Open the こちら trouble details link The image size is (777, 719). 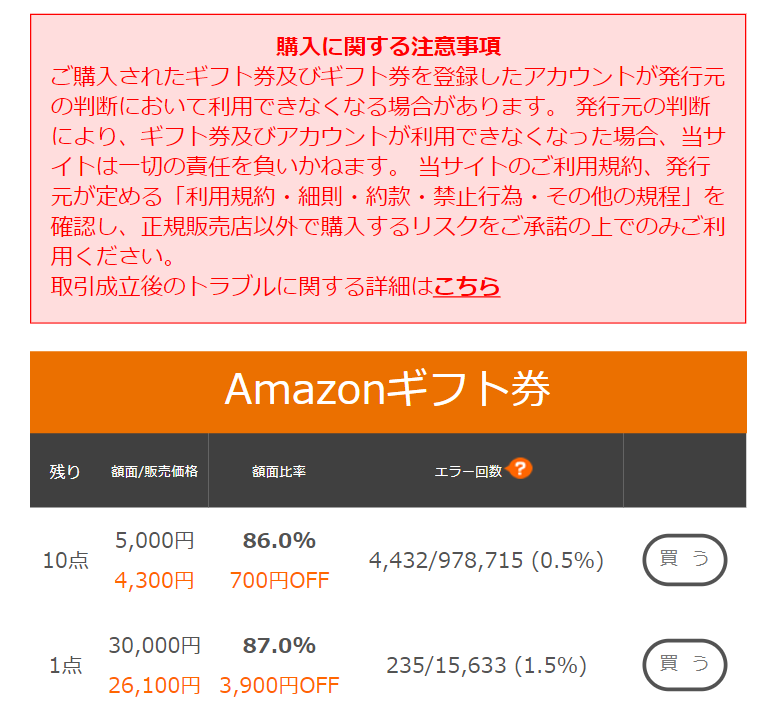pos(467,287)
